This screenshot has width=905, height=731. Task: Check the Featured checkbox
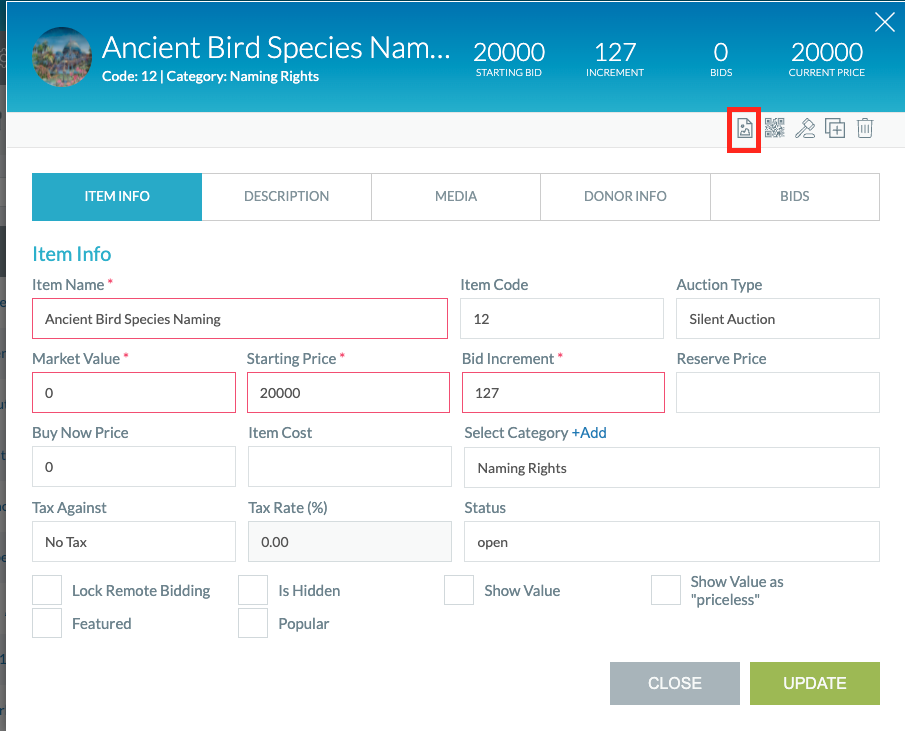click(48, 623)
